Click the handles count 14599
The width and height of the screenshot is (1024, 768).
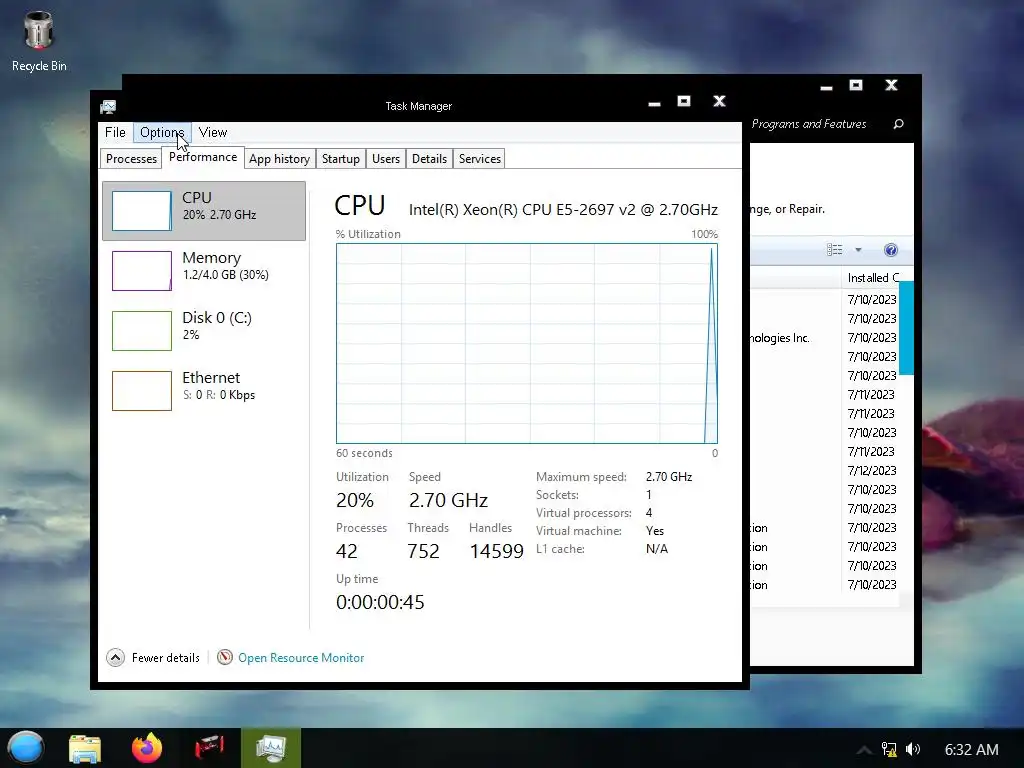click(496, 551)
